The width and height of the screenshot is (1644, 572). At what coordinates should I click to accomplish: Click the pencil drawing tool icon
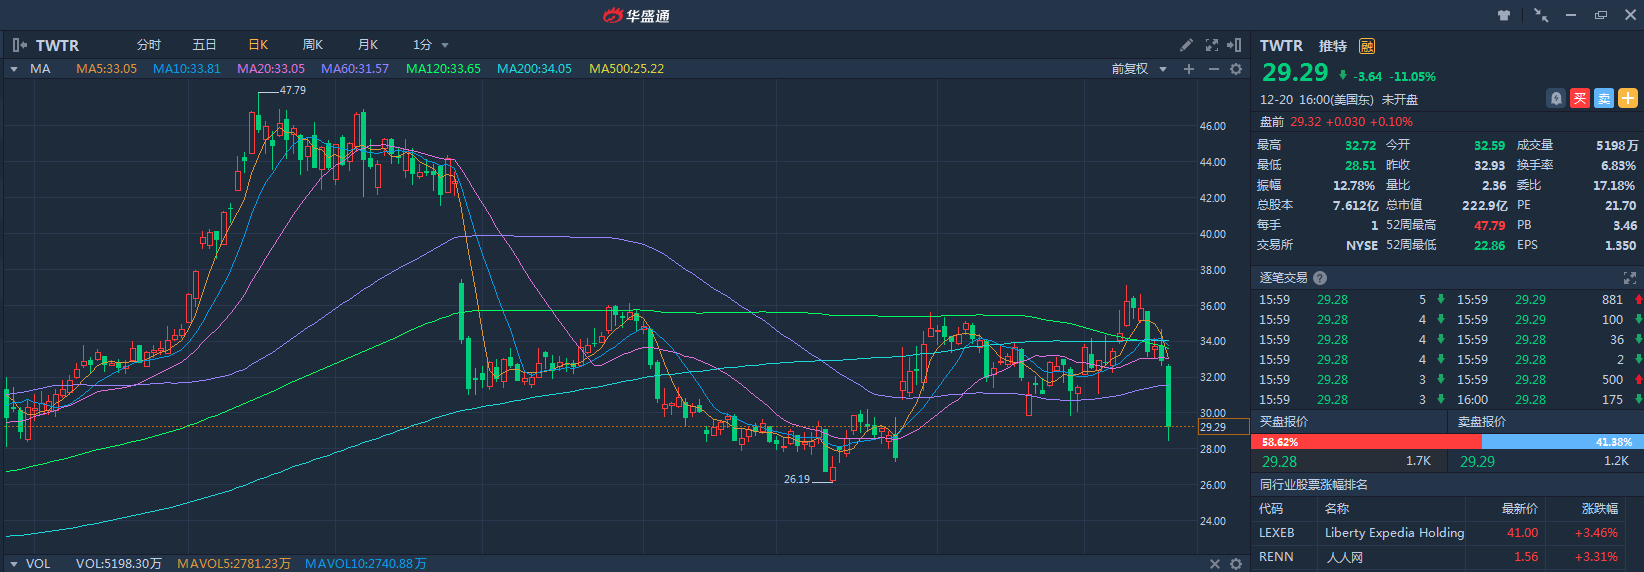click(1186, 45)
